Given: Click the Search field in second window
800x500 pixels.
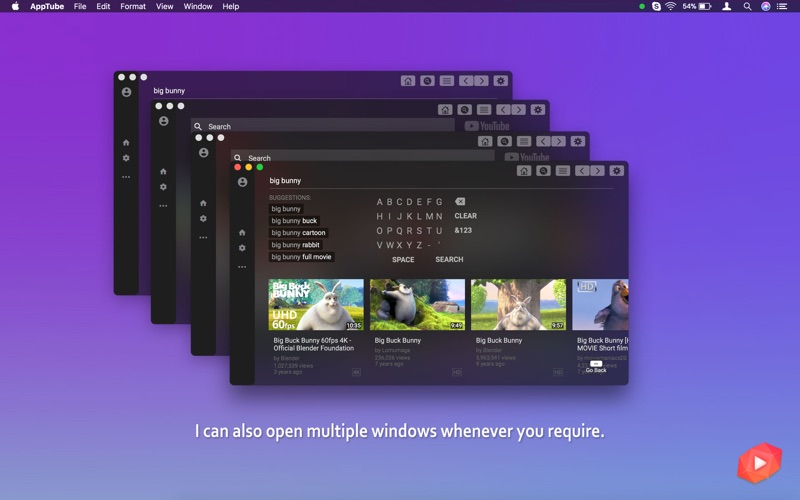Looking at the screenshot, I should (x=323, y=126).
